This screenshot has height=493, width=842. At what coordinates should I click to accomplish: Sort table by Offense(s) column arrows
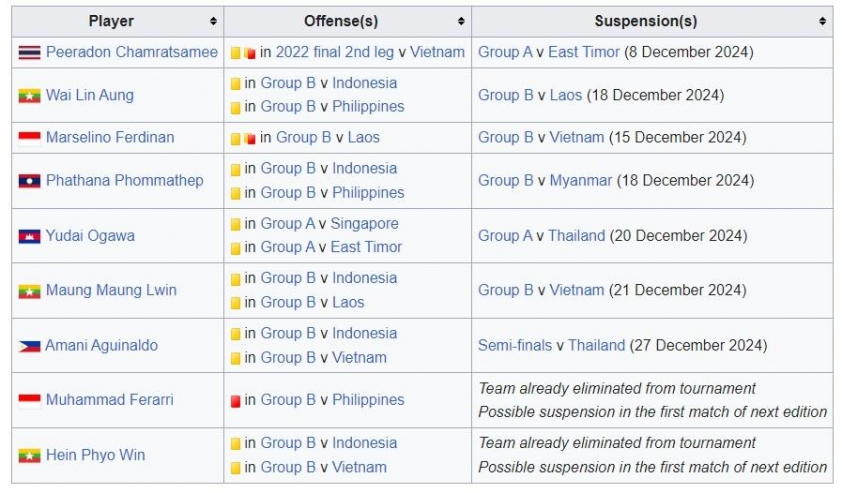tap(461, 21)
